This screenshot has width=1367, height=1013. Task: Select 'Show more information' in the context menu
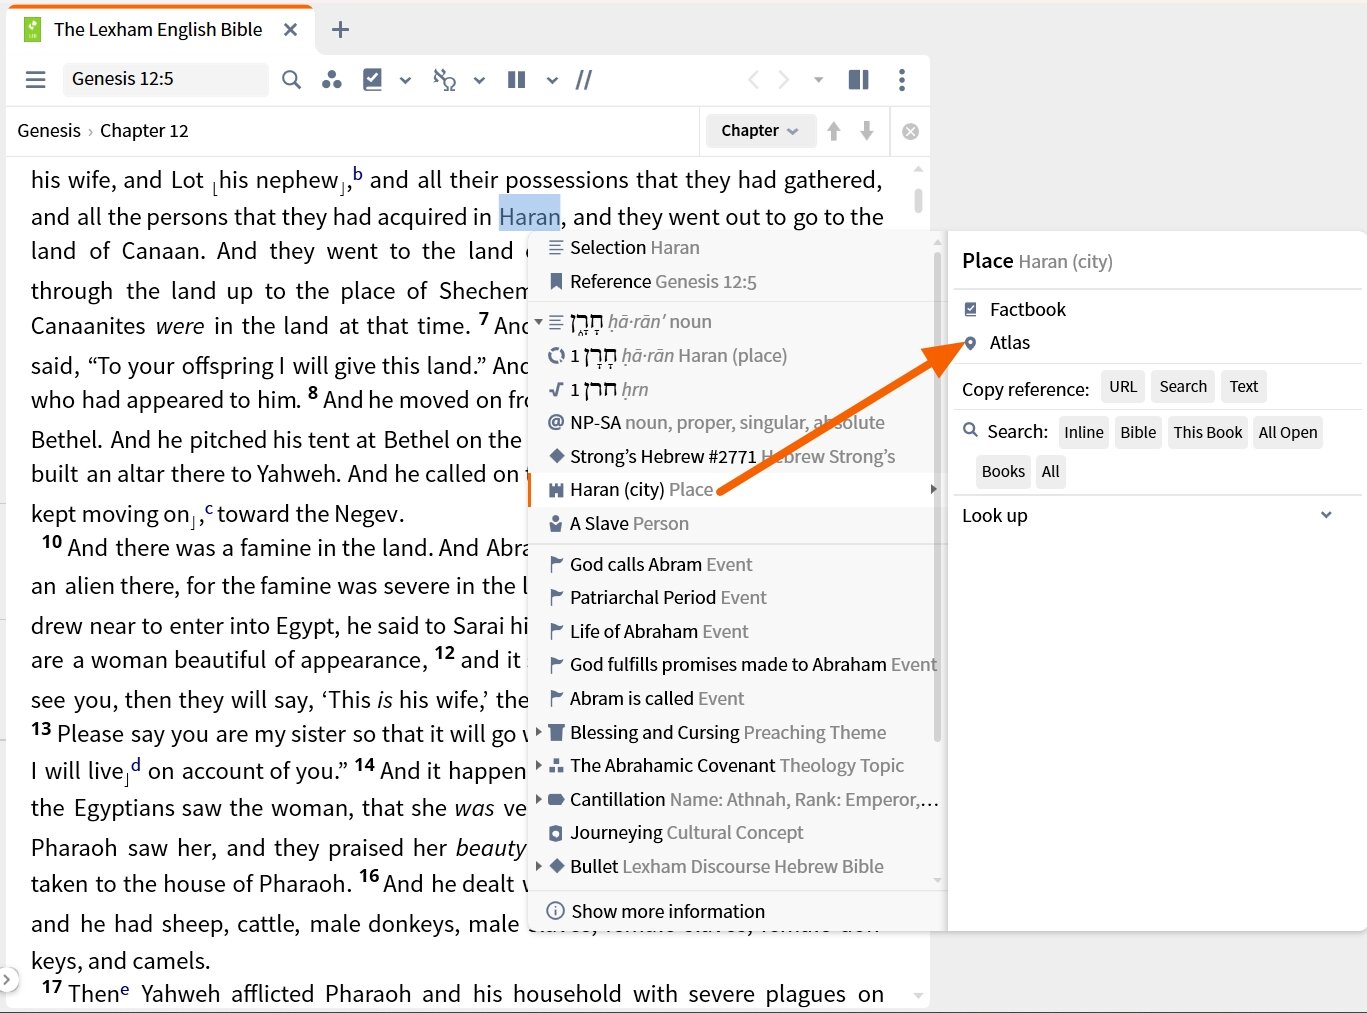(667, 911)
